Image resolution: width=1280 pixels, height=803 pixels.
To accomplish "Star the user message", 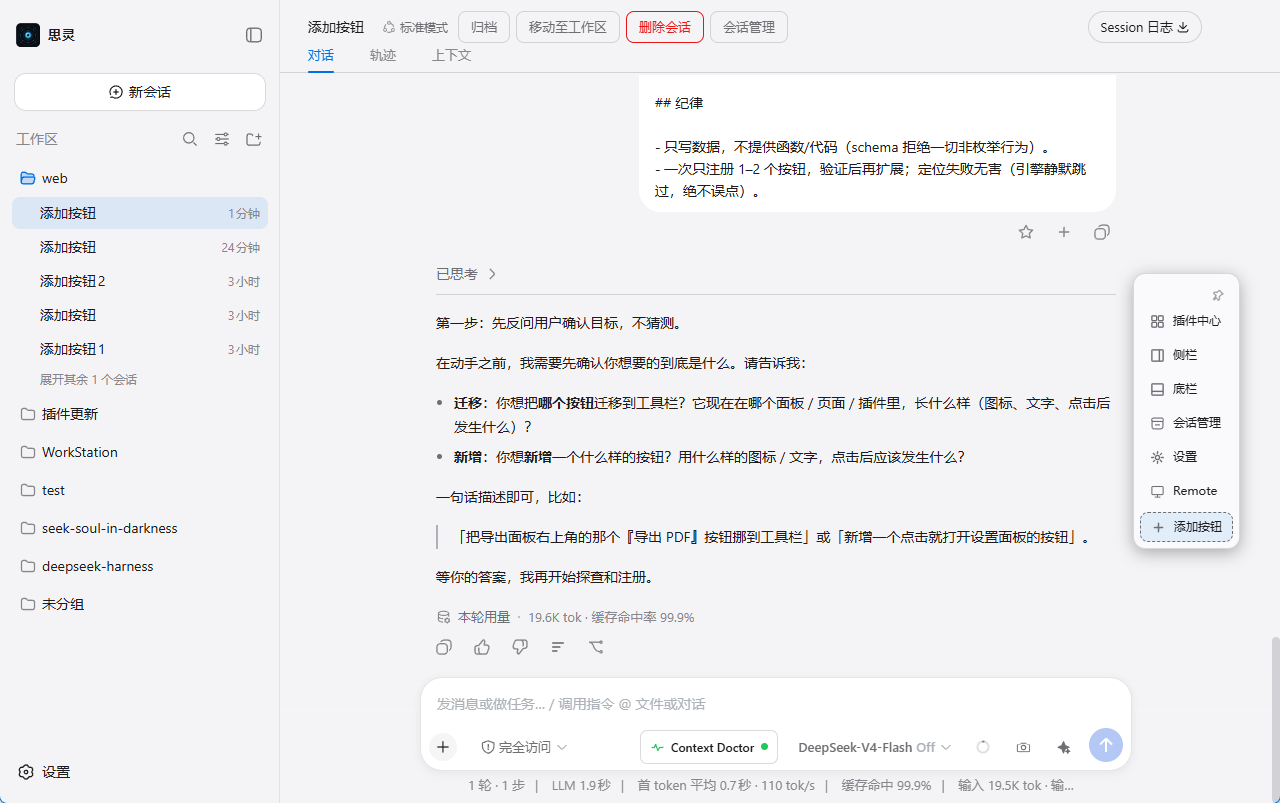I will point(1026,232).
